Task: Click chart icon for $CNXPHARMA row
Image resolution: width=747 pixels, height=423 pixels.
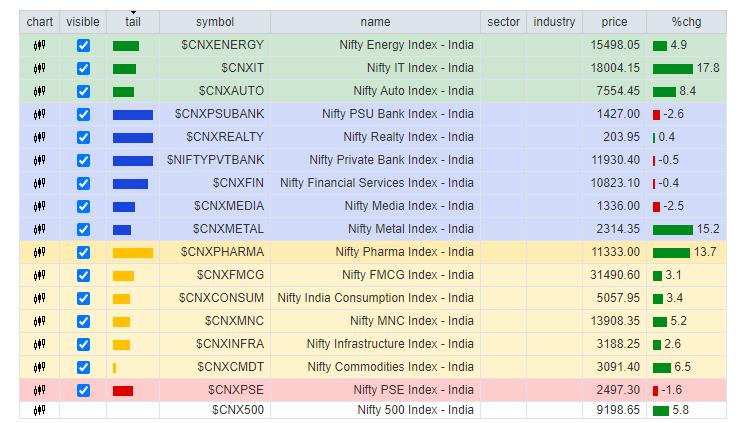Action: tap(39, 253)
